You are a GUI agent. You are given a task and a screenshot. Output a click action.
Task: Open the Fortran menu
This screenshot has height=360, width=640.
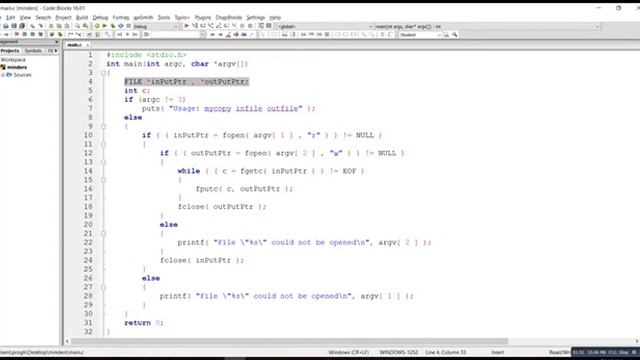[121, 18]
